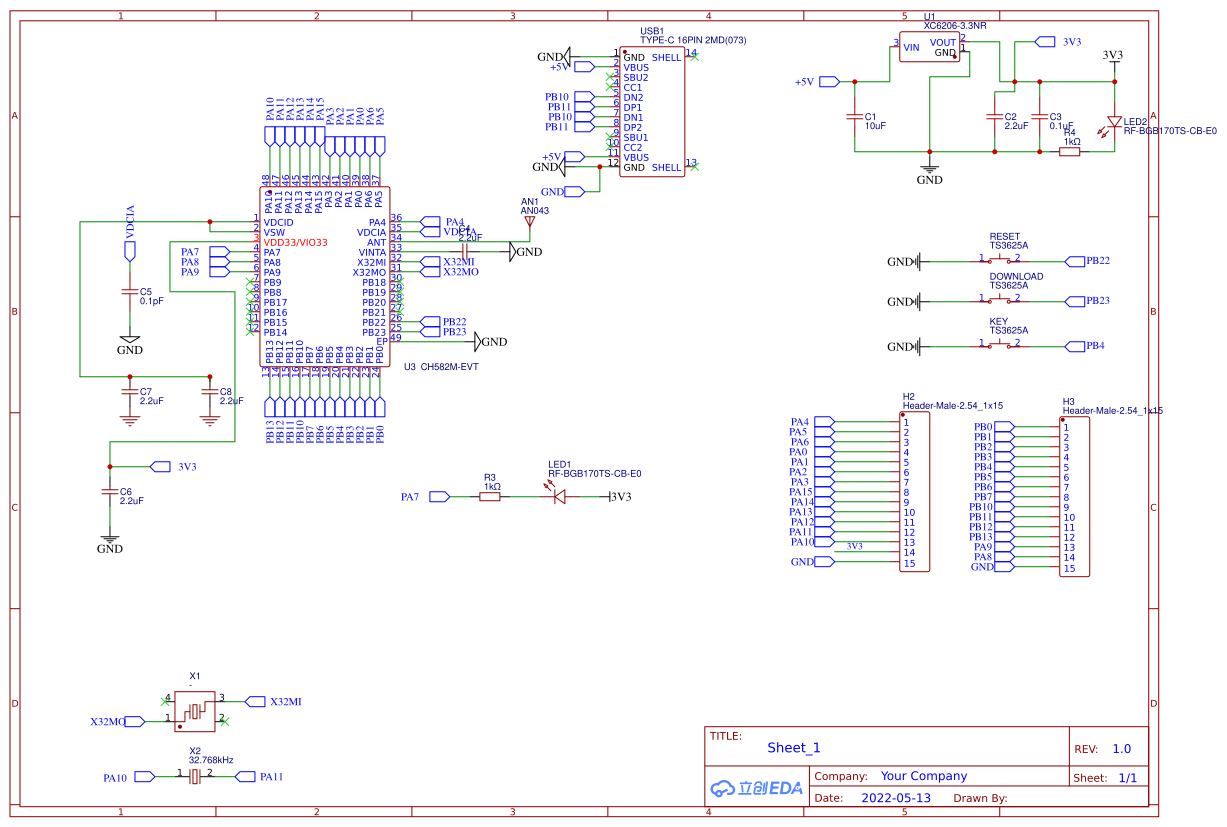1227x827 pixels.
Task: Click the X2 32.768kHz crystal symbol
Action: [x=195, y=776]
